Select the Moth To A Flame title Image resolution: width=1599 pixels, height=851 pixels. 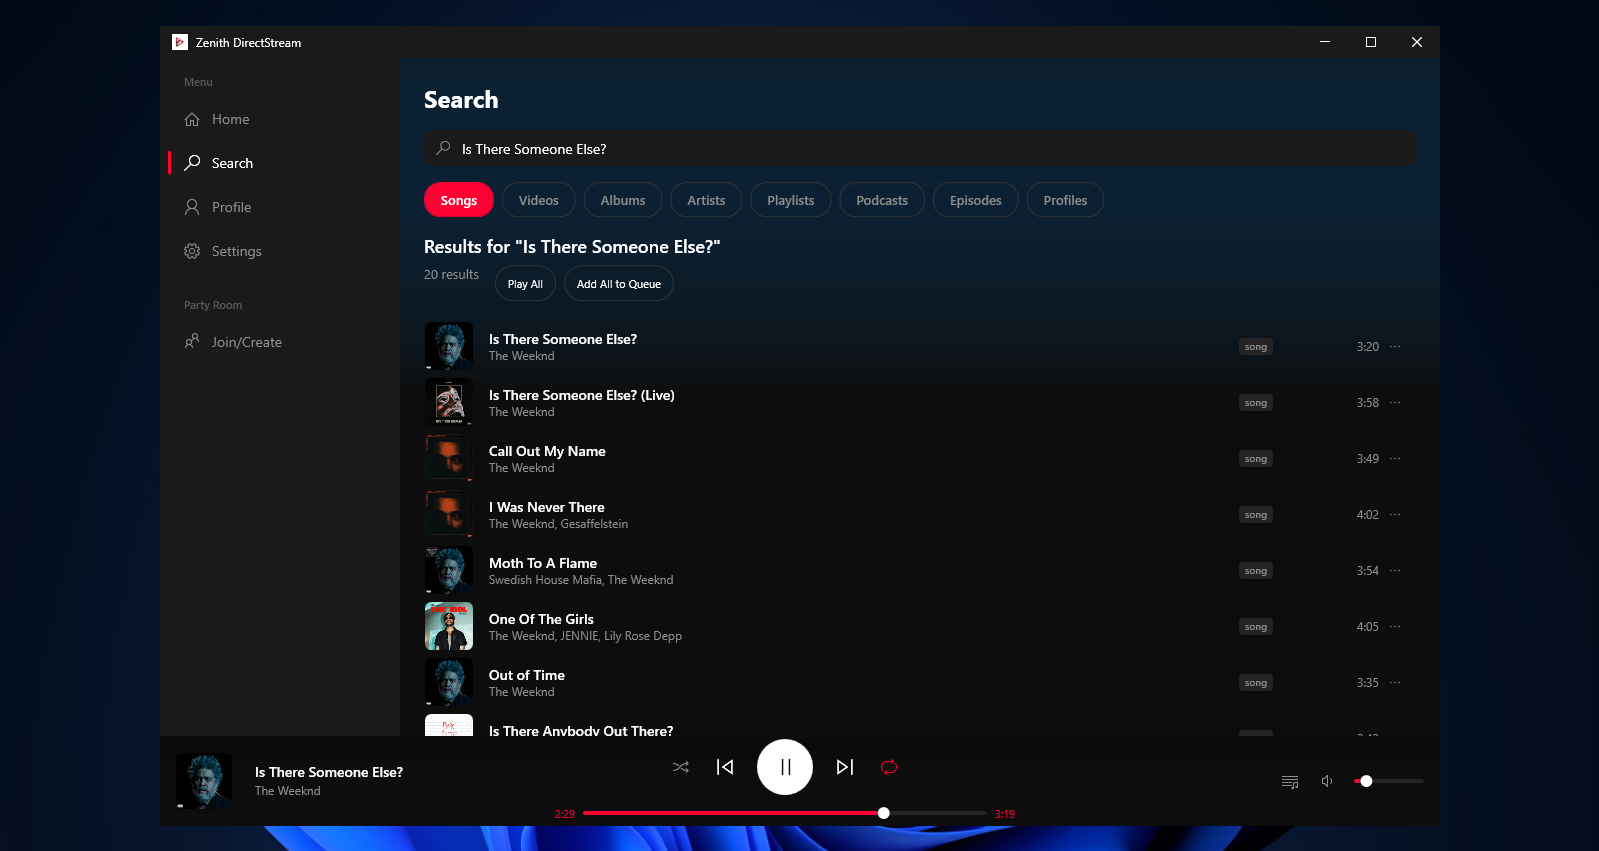point(543,563)
